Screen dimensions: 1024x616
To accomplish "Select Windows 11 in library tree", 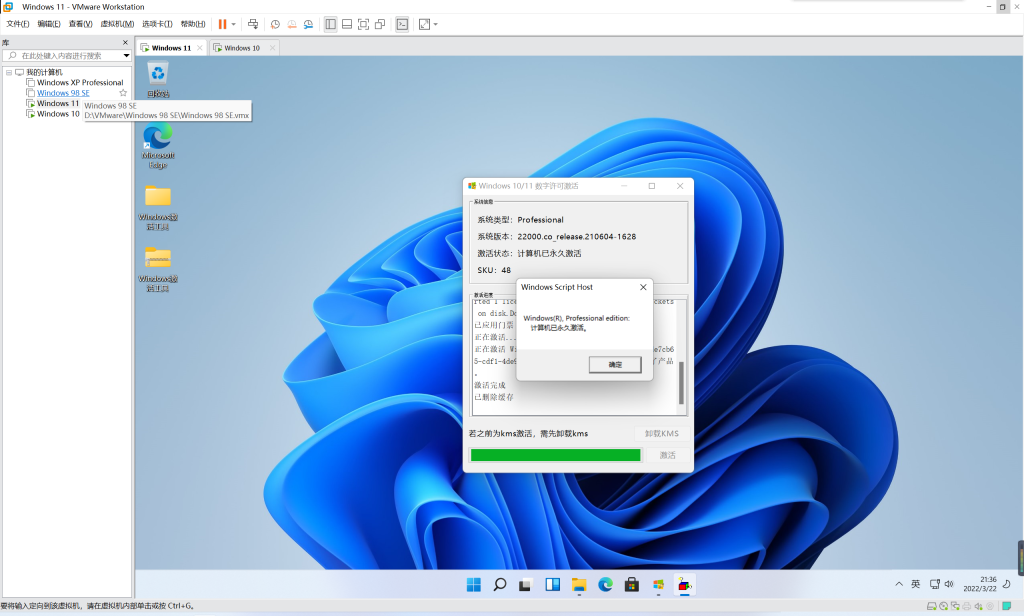I will pos(57,103).
